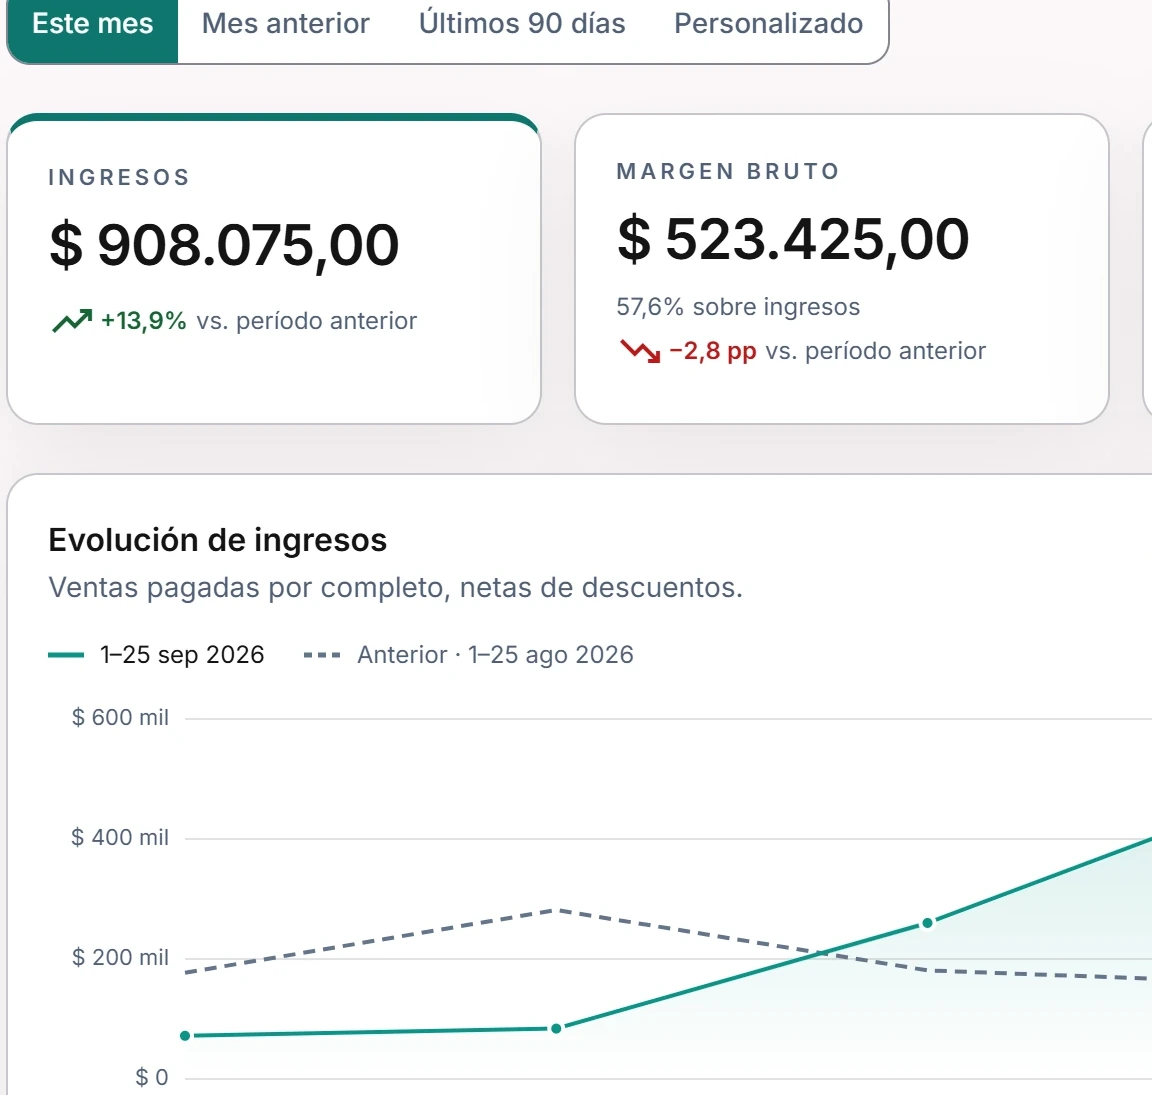Select the "Este mes" period tab
Screen dimensions: 1152x1095
93,26
